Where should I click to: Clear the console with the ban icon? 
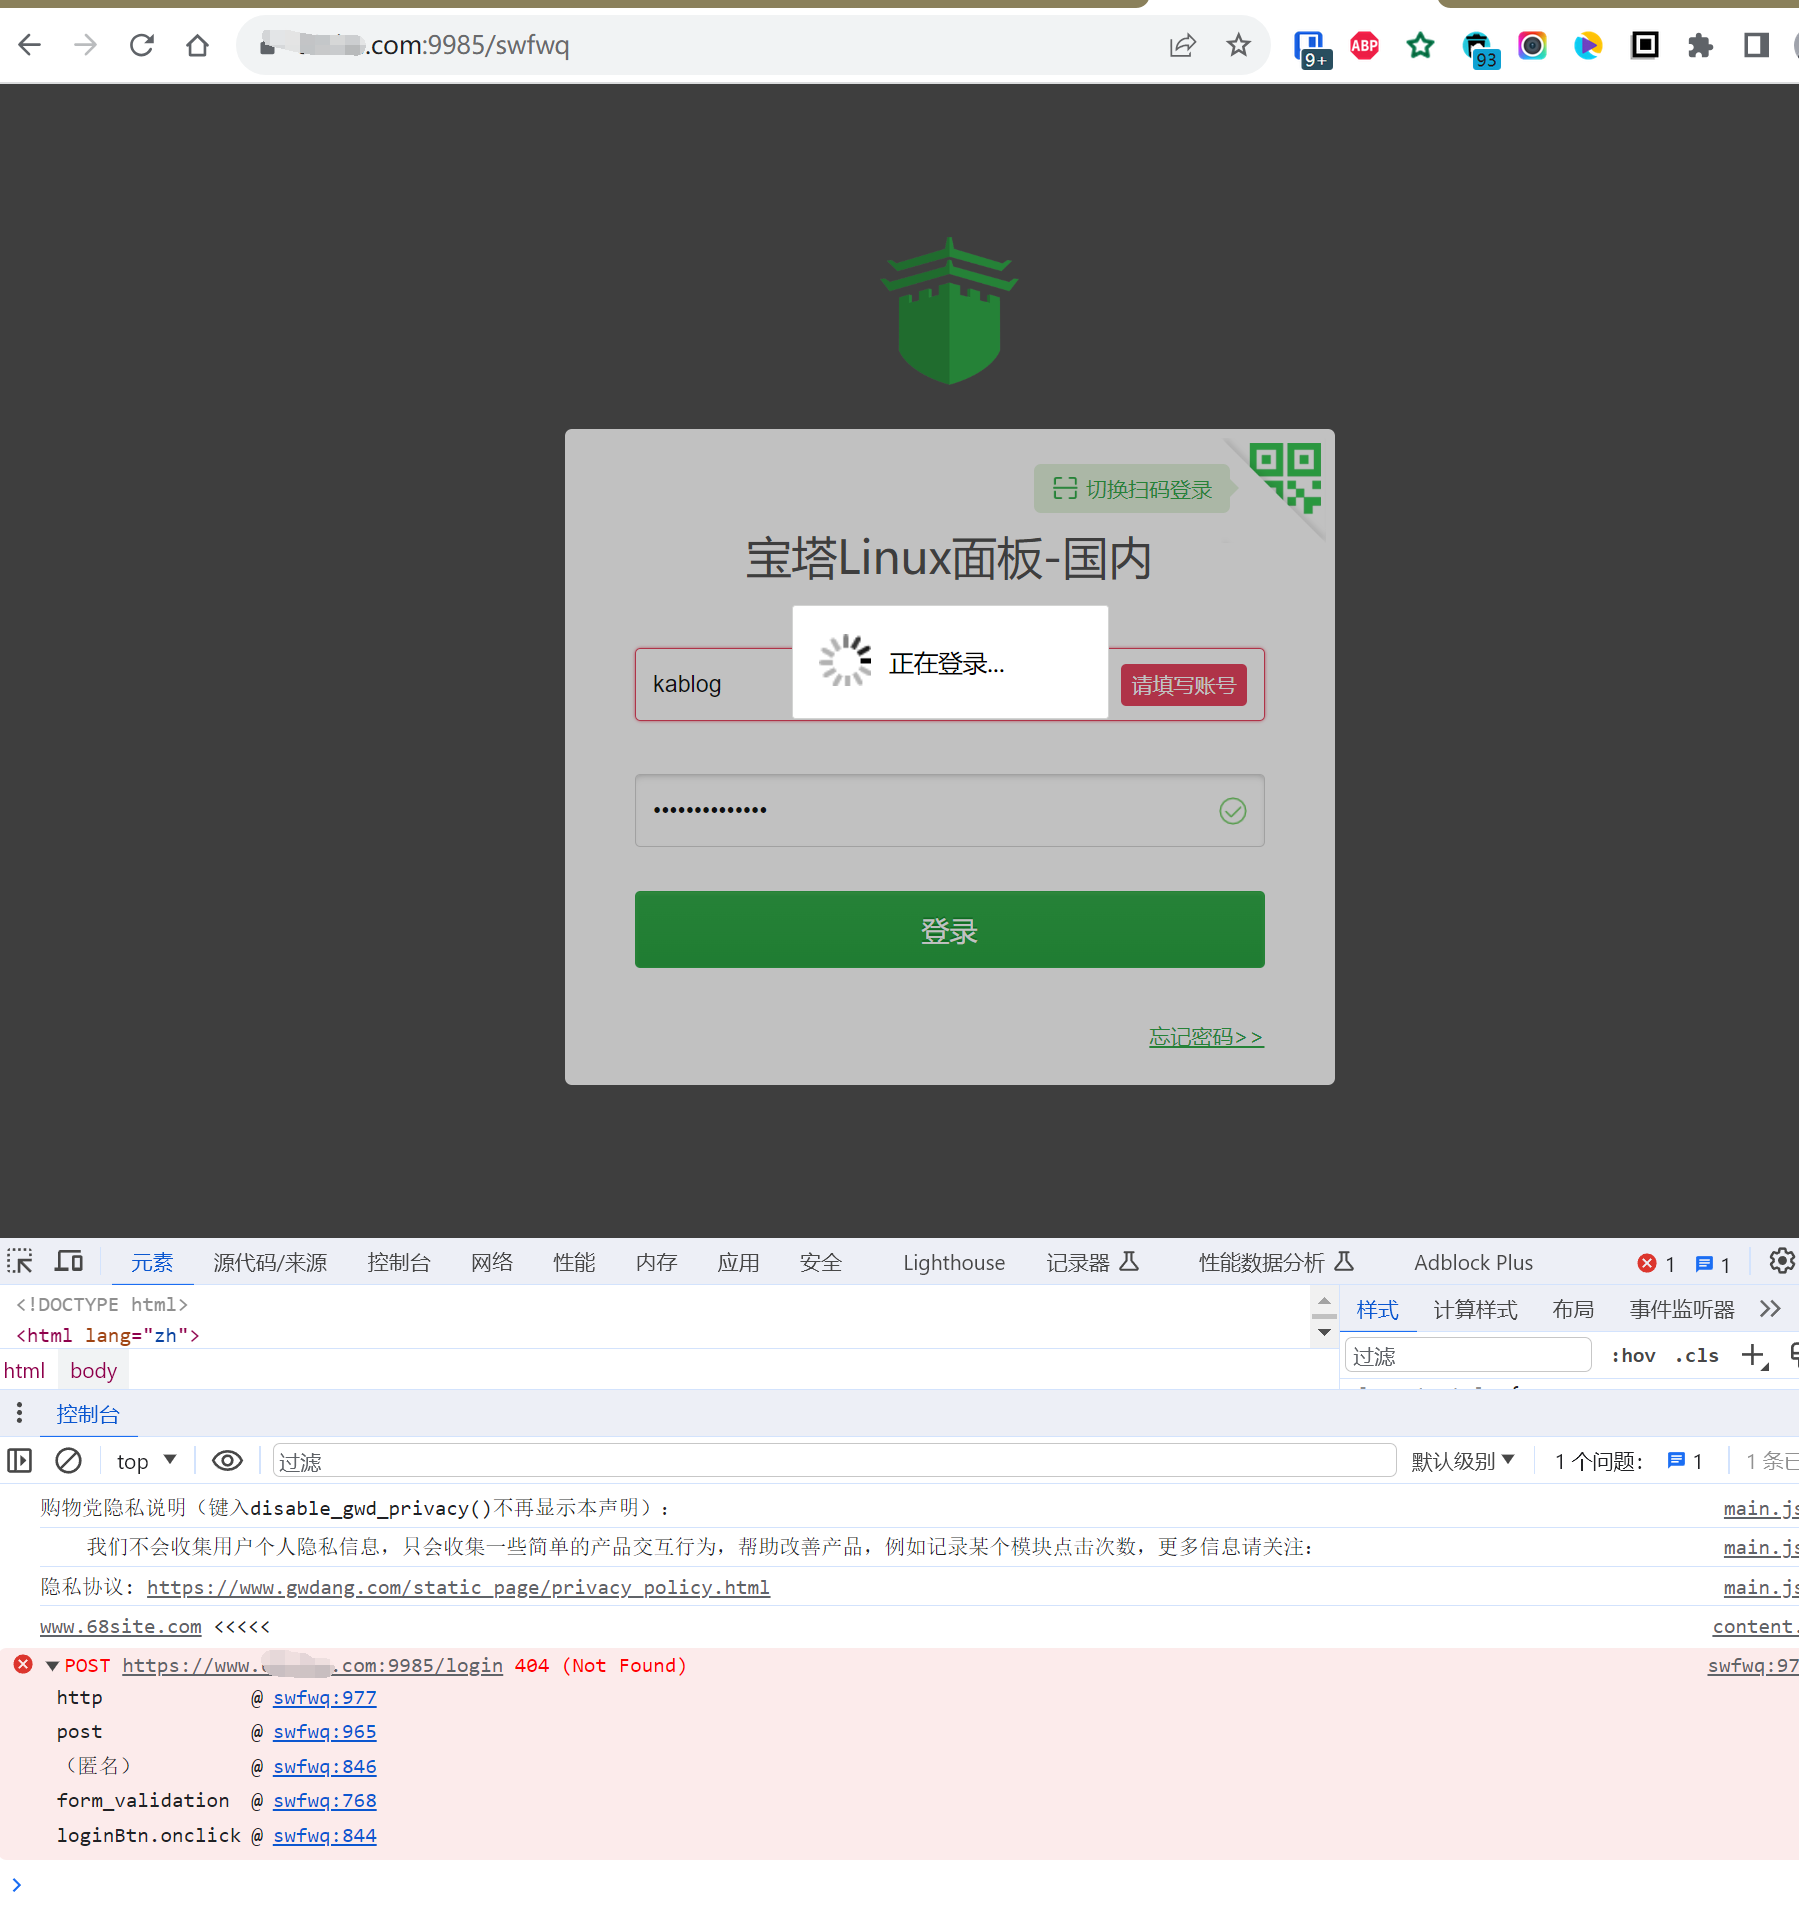(x=68, y=1461)
